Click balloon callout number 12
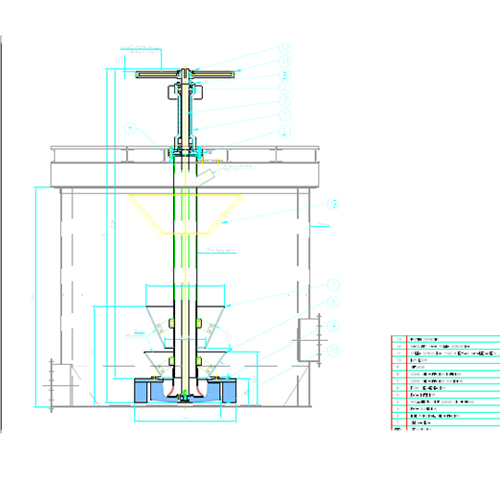 (x=285, y=48)
